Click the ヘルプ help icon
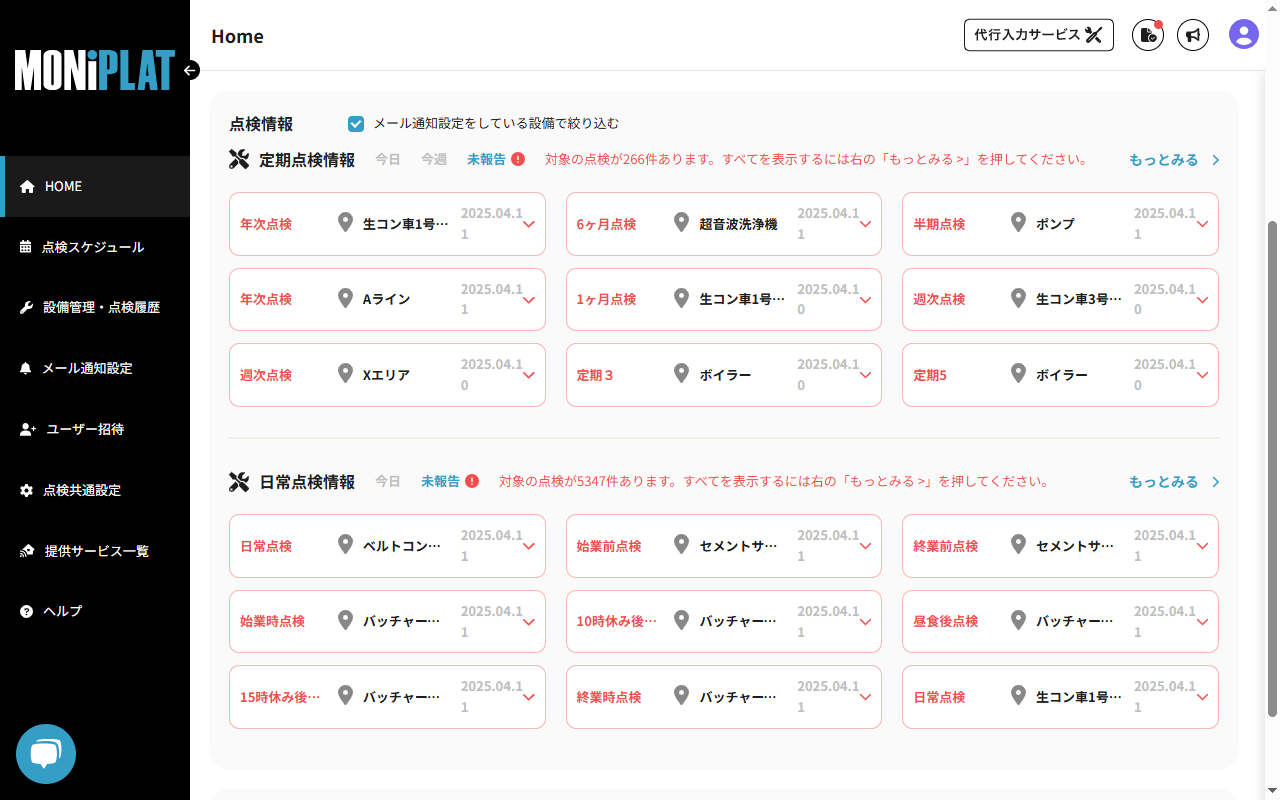 click(x=26, y=611)
